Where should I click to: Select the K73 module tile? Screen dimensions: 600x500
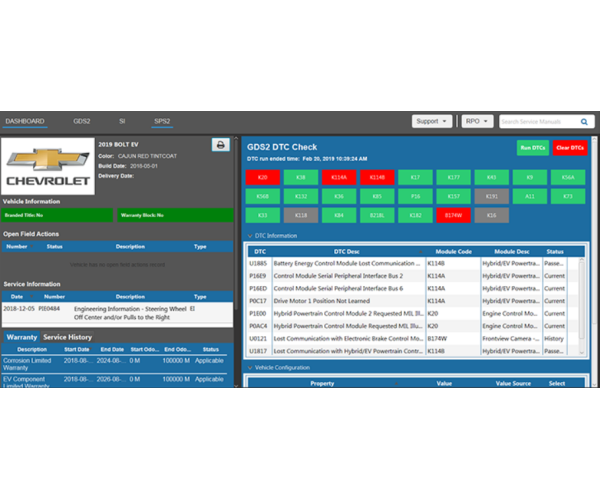coord(568,196)
